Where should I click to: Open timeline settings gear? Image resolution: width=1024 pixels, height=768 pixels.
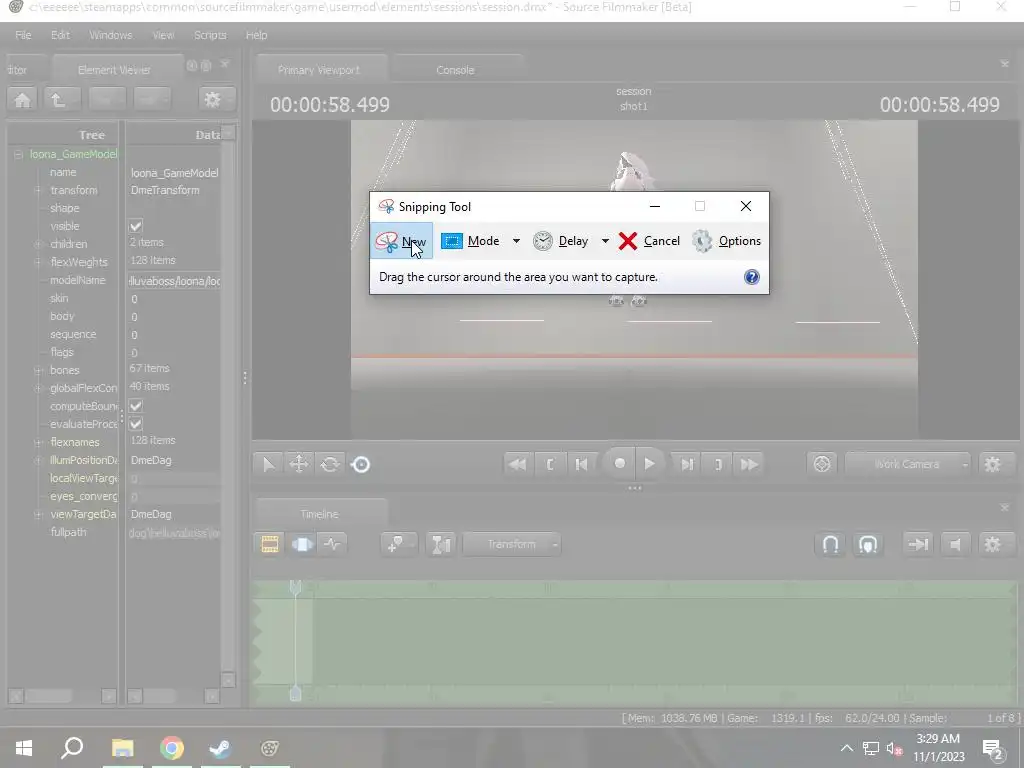(x=993, y=544)
